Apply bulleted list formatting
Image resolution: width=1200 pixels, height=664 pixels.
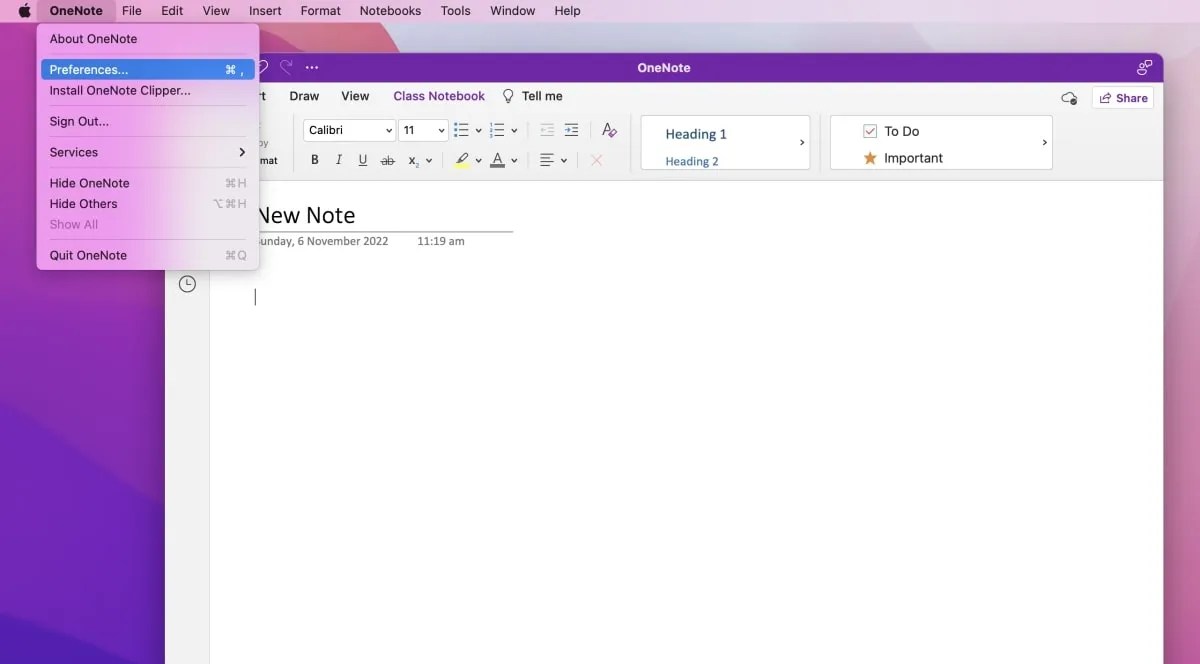(x=460, y=129)
